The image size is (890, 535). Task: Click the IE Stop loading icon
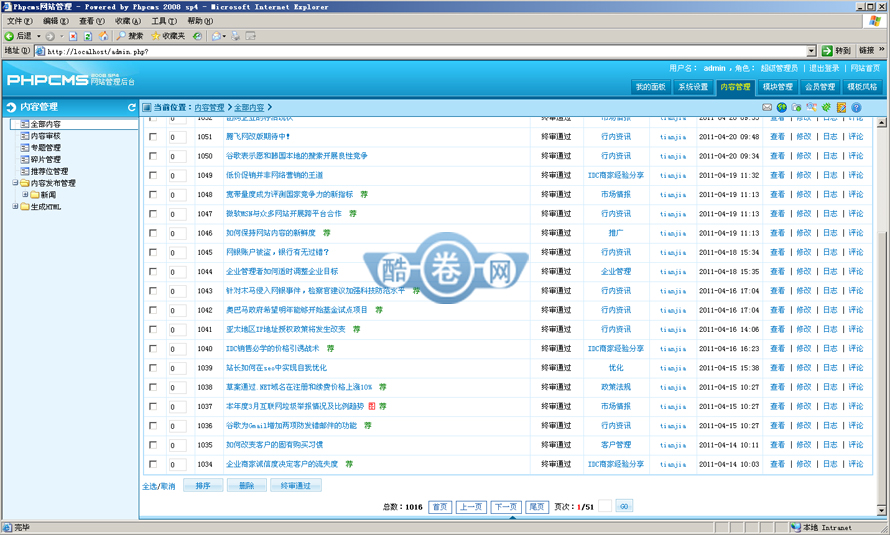pyautogui.click(x=73, y=36)
